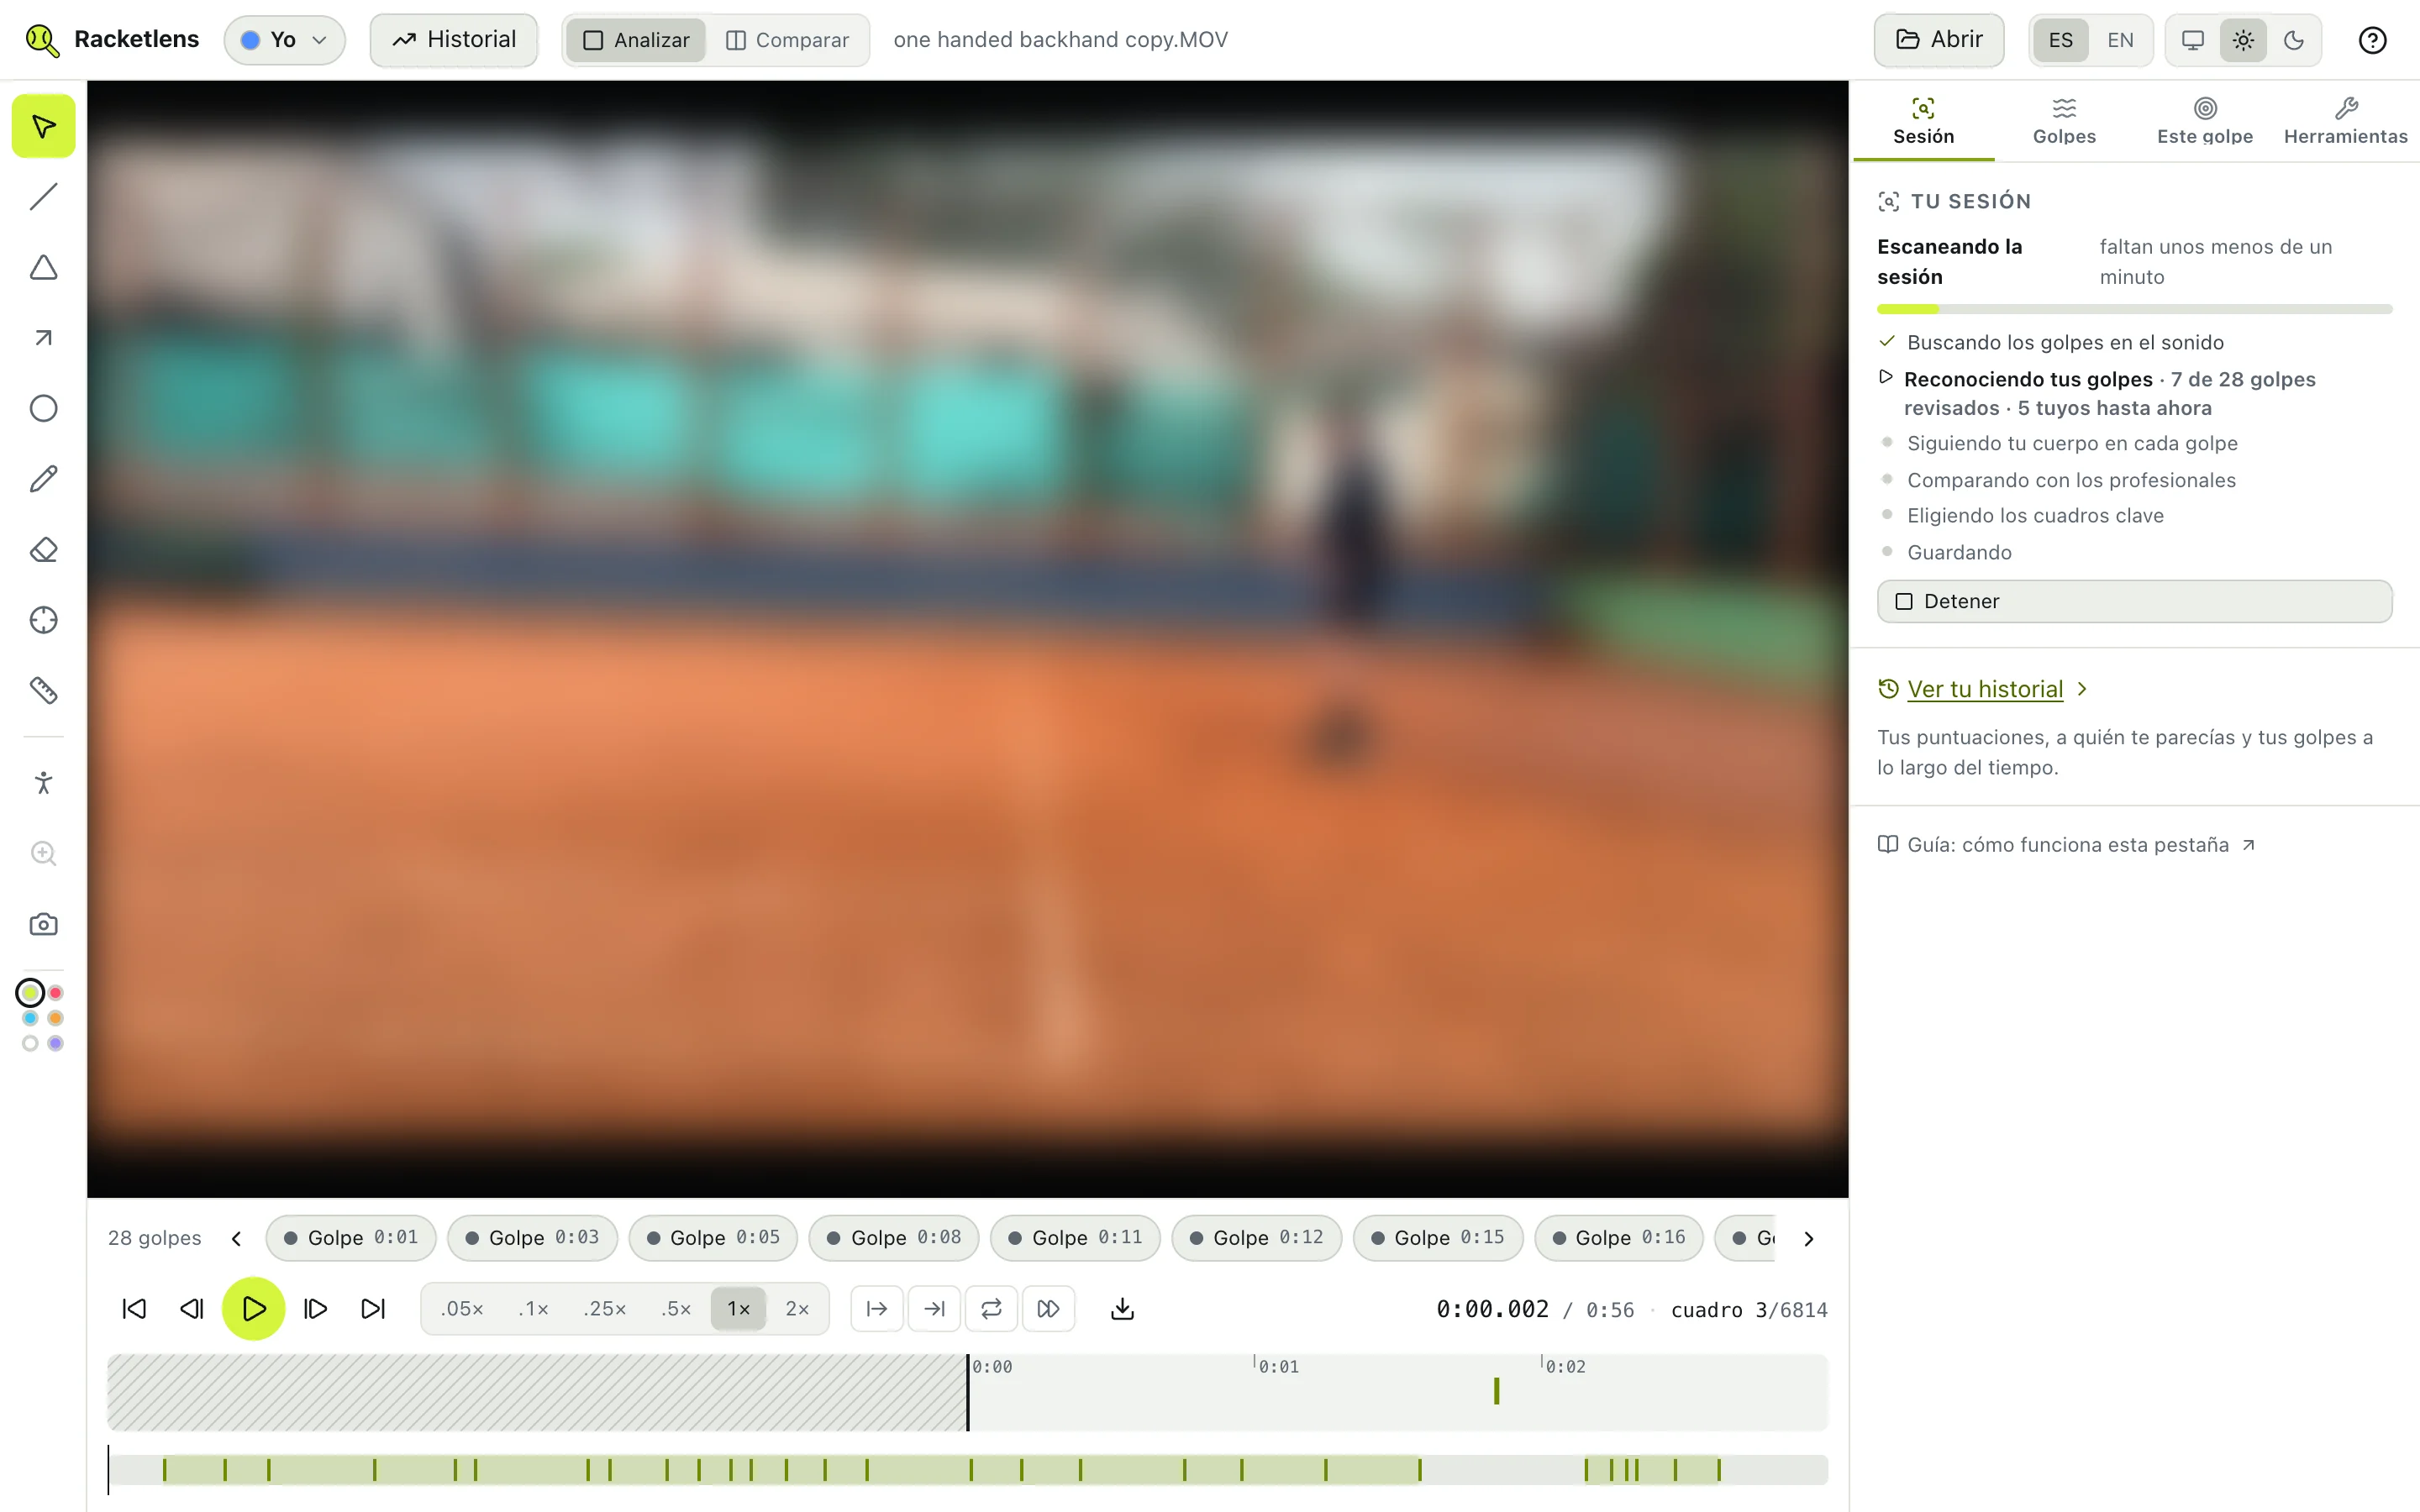
Task: Pick the red color swatch
Action: [56, 993]
